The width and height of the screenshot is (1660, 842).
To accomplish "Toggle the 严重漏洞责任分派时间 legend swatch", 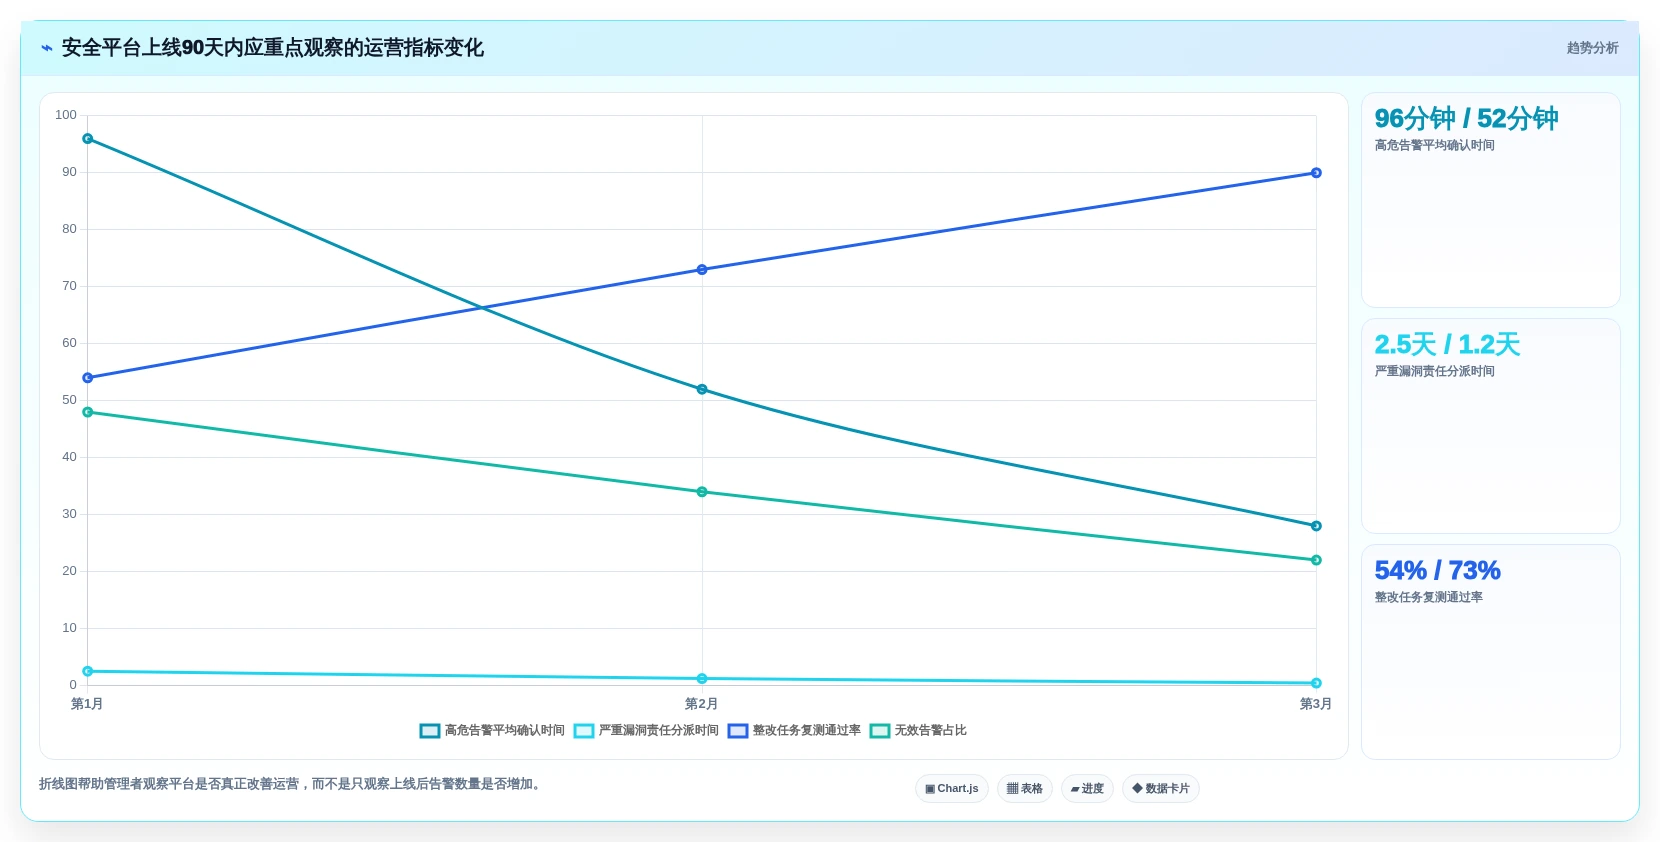I will [584, 731].
